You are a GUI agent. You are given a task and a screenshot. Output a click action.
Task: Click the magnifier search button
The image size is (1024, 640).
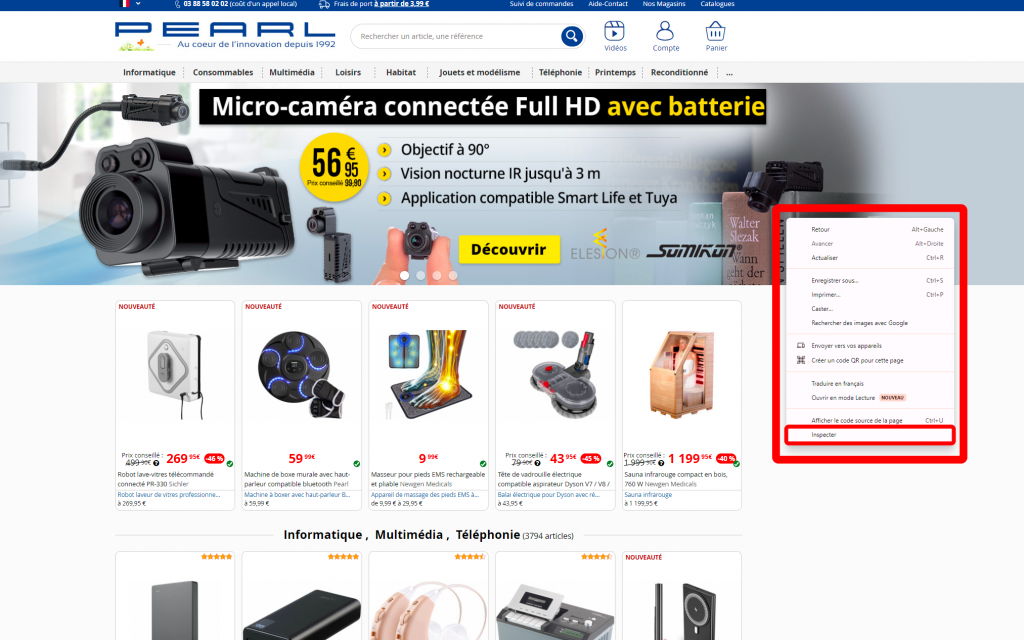coord(571,37)
